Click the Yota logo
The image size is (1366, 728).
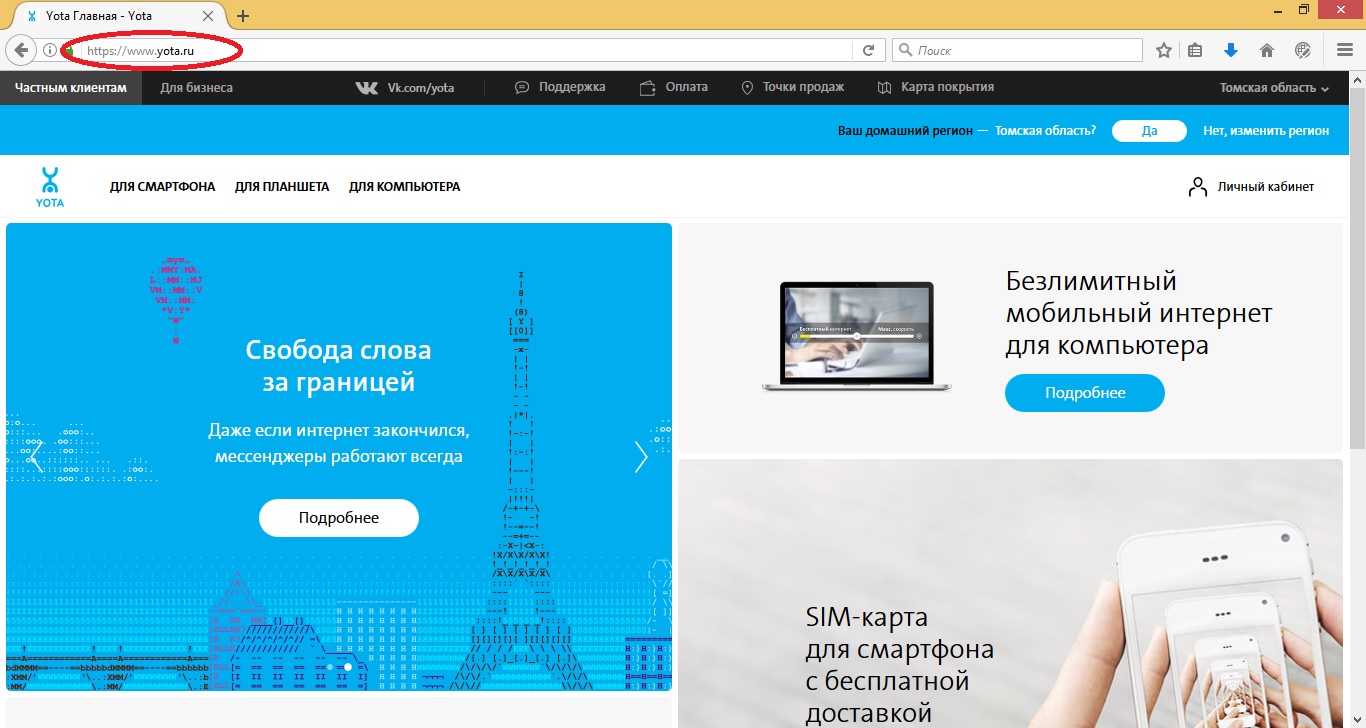click(x=50, y=187)
